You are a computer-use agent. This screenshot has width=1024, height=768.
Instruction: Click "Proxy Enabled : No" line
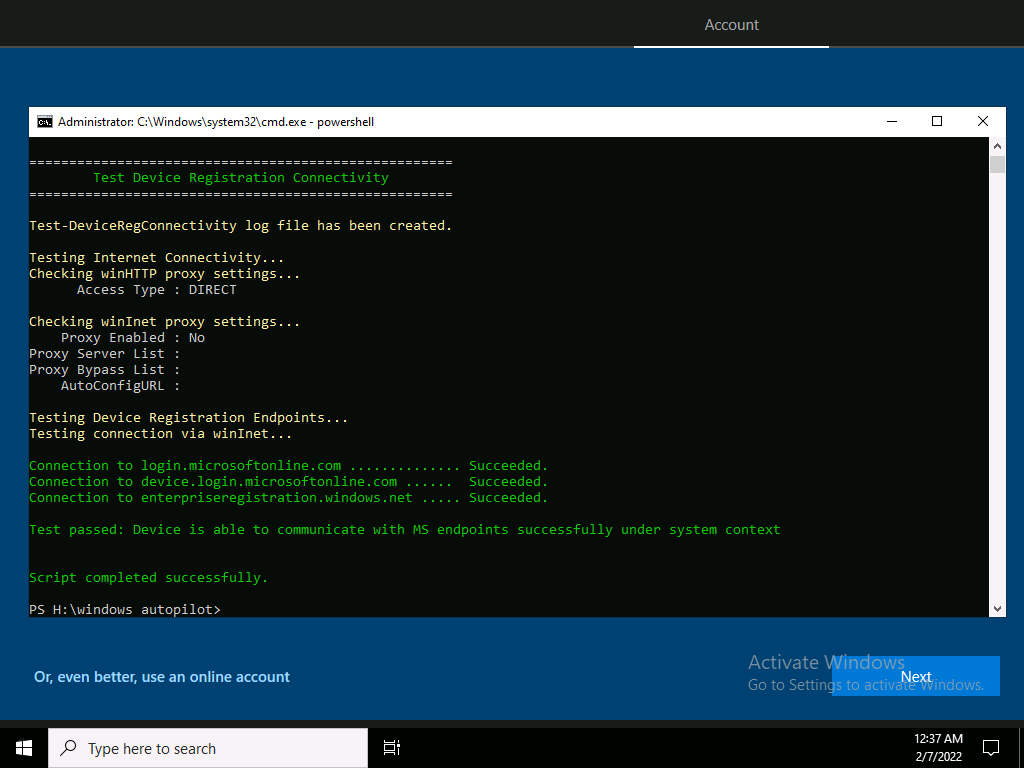click(133, 338)
